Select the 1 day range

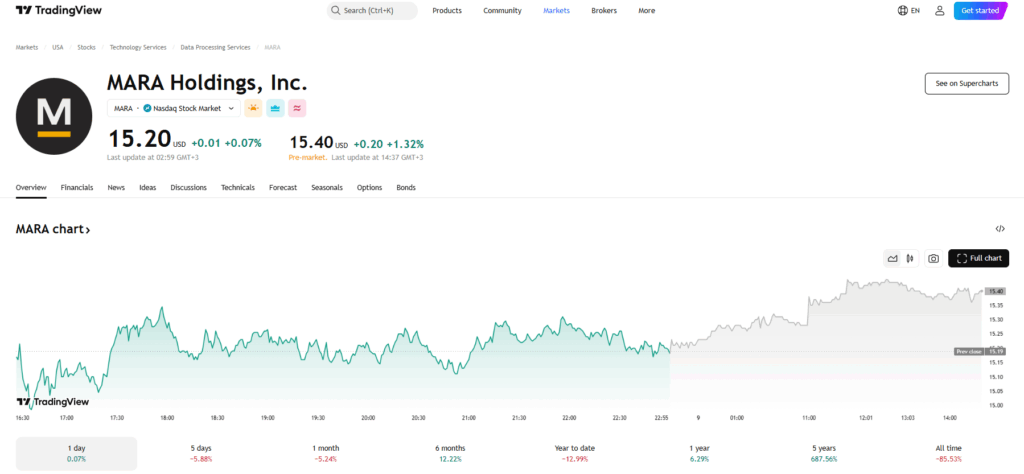pos(76,454)
